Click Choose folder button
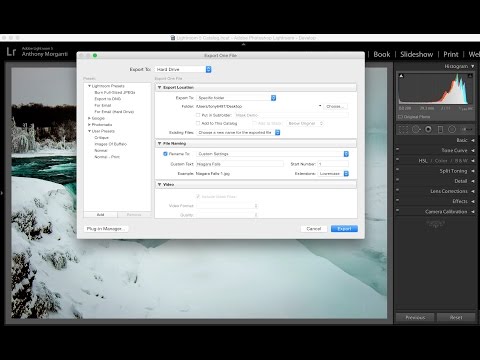480x360 pixels. [335, 106]
